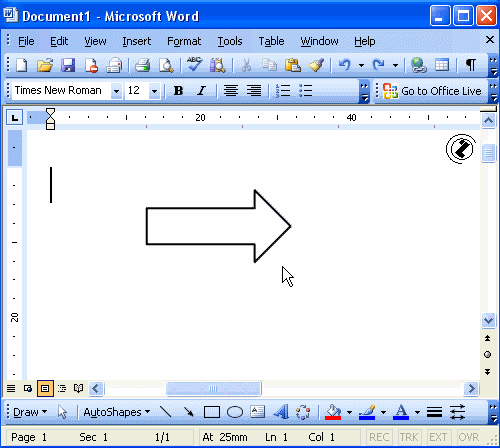This screenshot has height=448, width=500.
Task: Toggle Italic formatting
Action: pyautogui.click(x=201, y=90)
